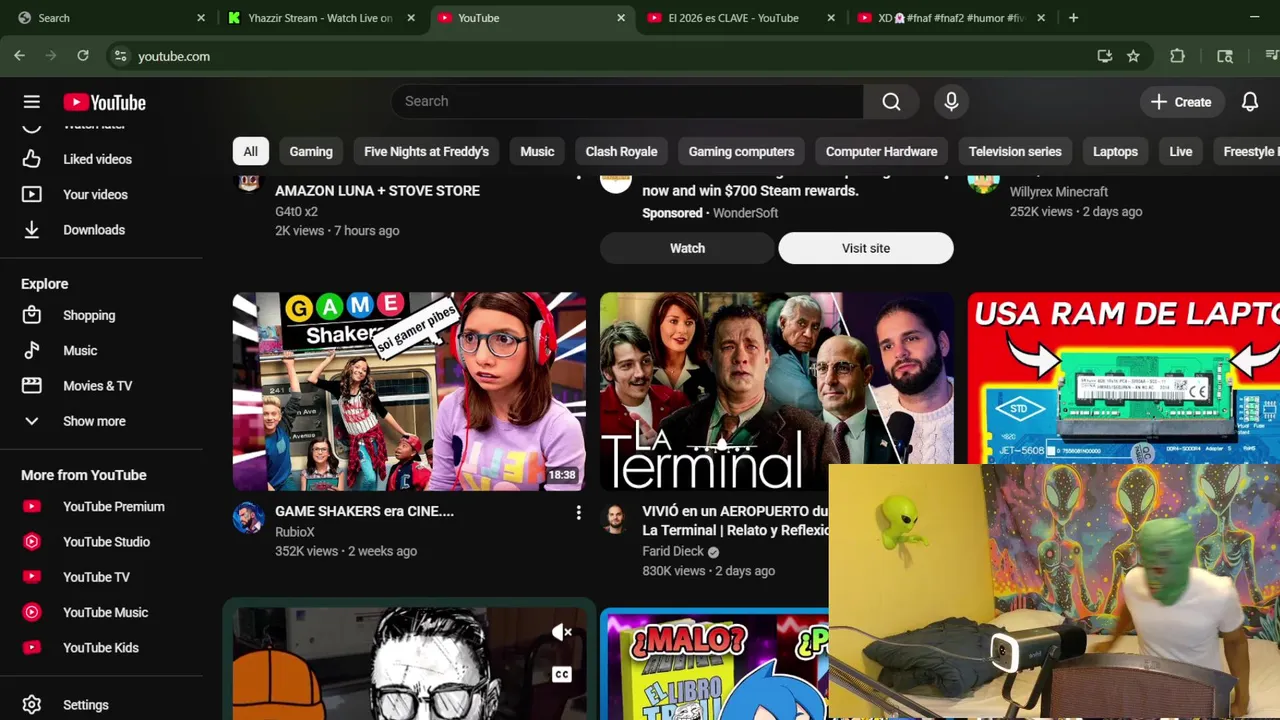1280x720 pixels.
Task: Select the Clash Royale chip
Action: [621, 151]
